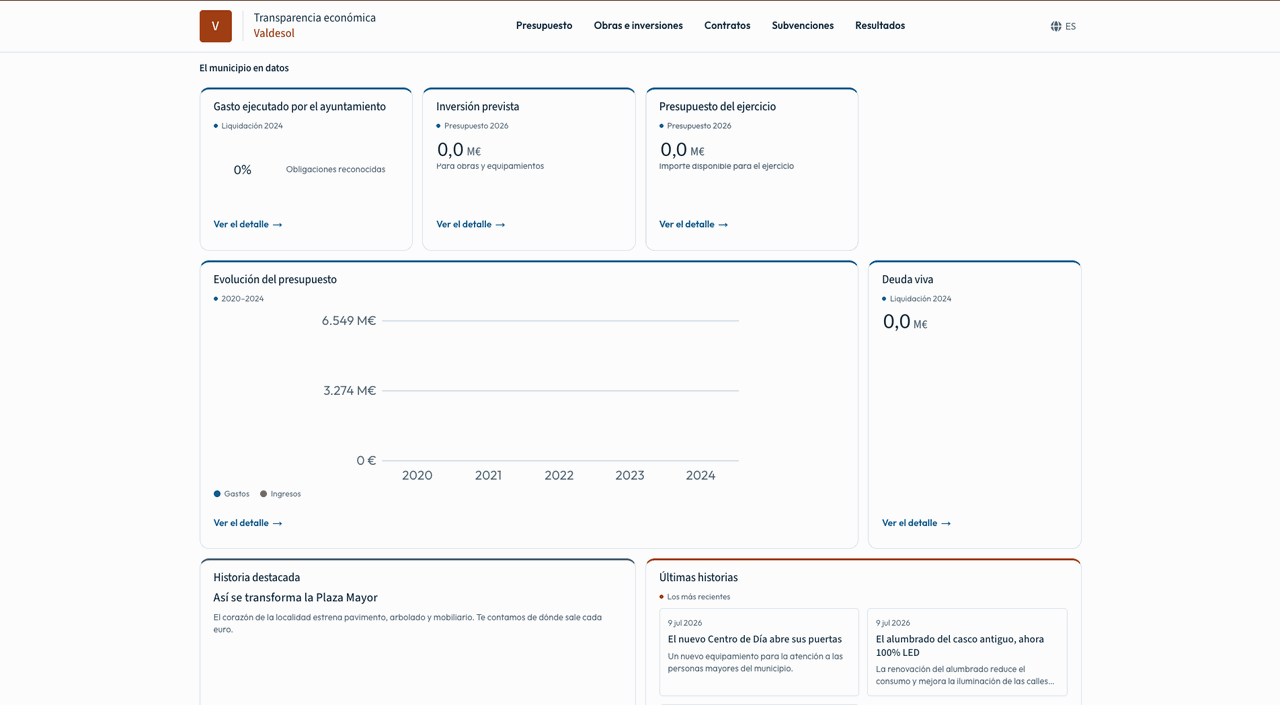1280x705 pixels.
Task: Click the Últimas historias heading
Action: click(699, 578)
